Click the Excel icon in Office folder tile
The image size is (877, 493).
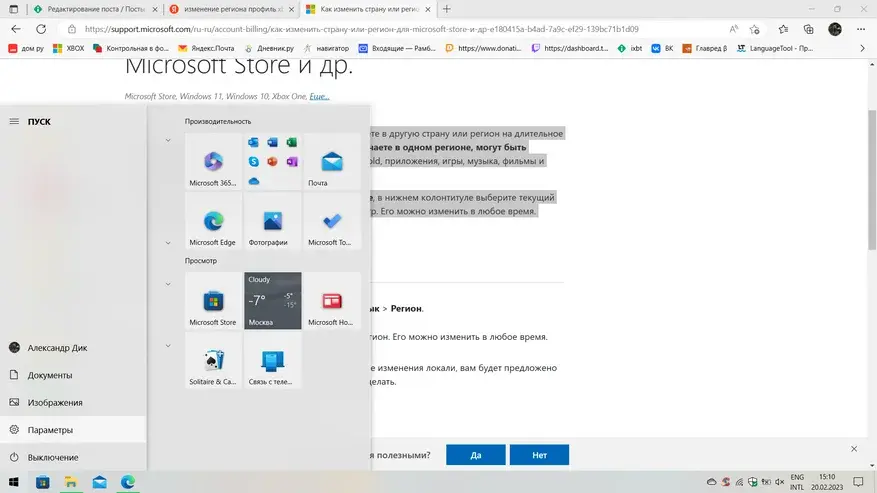[x=291, y=143]
